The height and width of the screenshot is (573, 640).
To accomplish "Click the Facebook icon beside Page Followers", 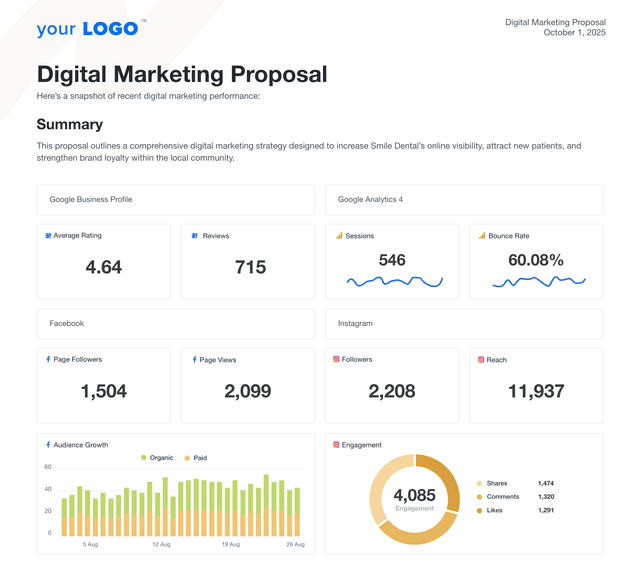I will click(x=48, y=359).
